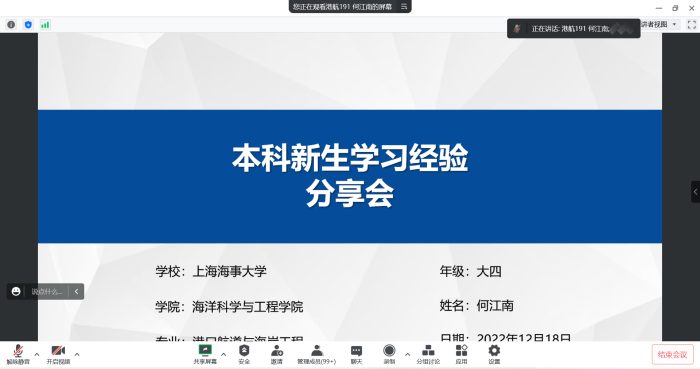Viewport: 700px width, 369px height.
Task: Open the Apps icon
Action: click(x=461, y=354)
